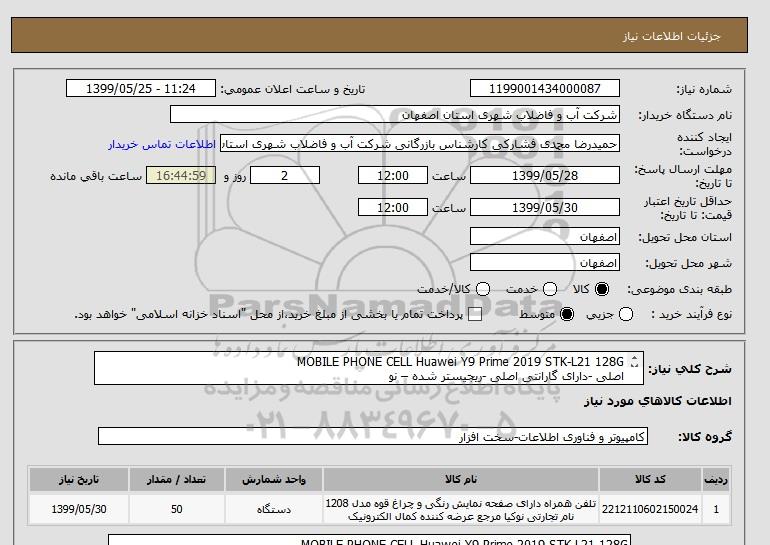770x545 pixels.
Task: Click the delivery city field اصفهان
Action: coord(545,263)
